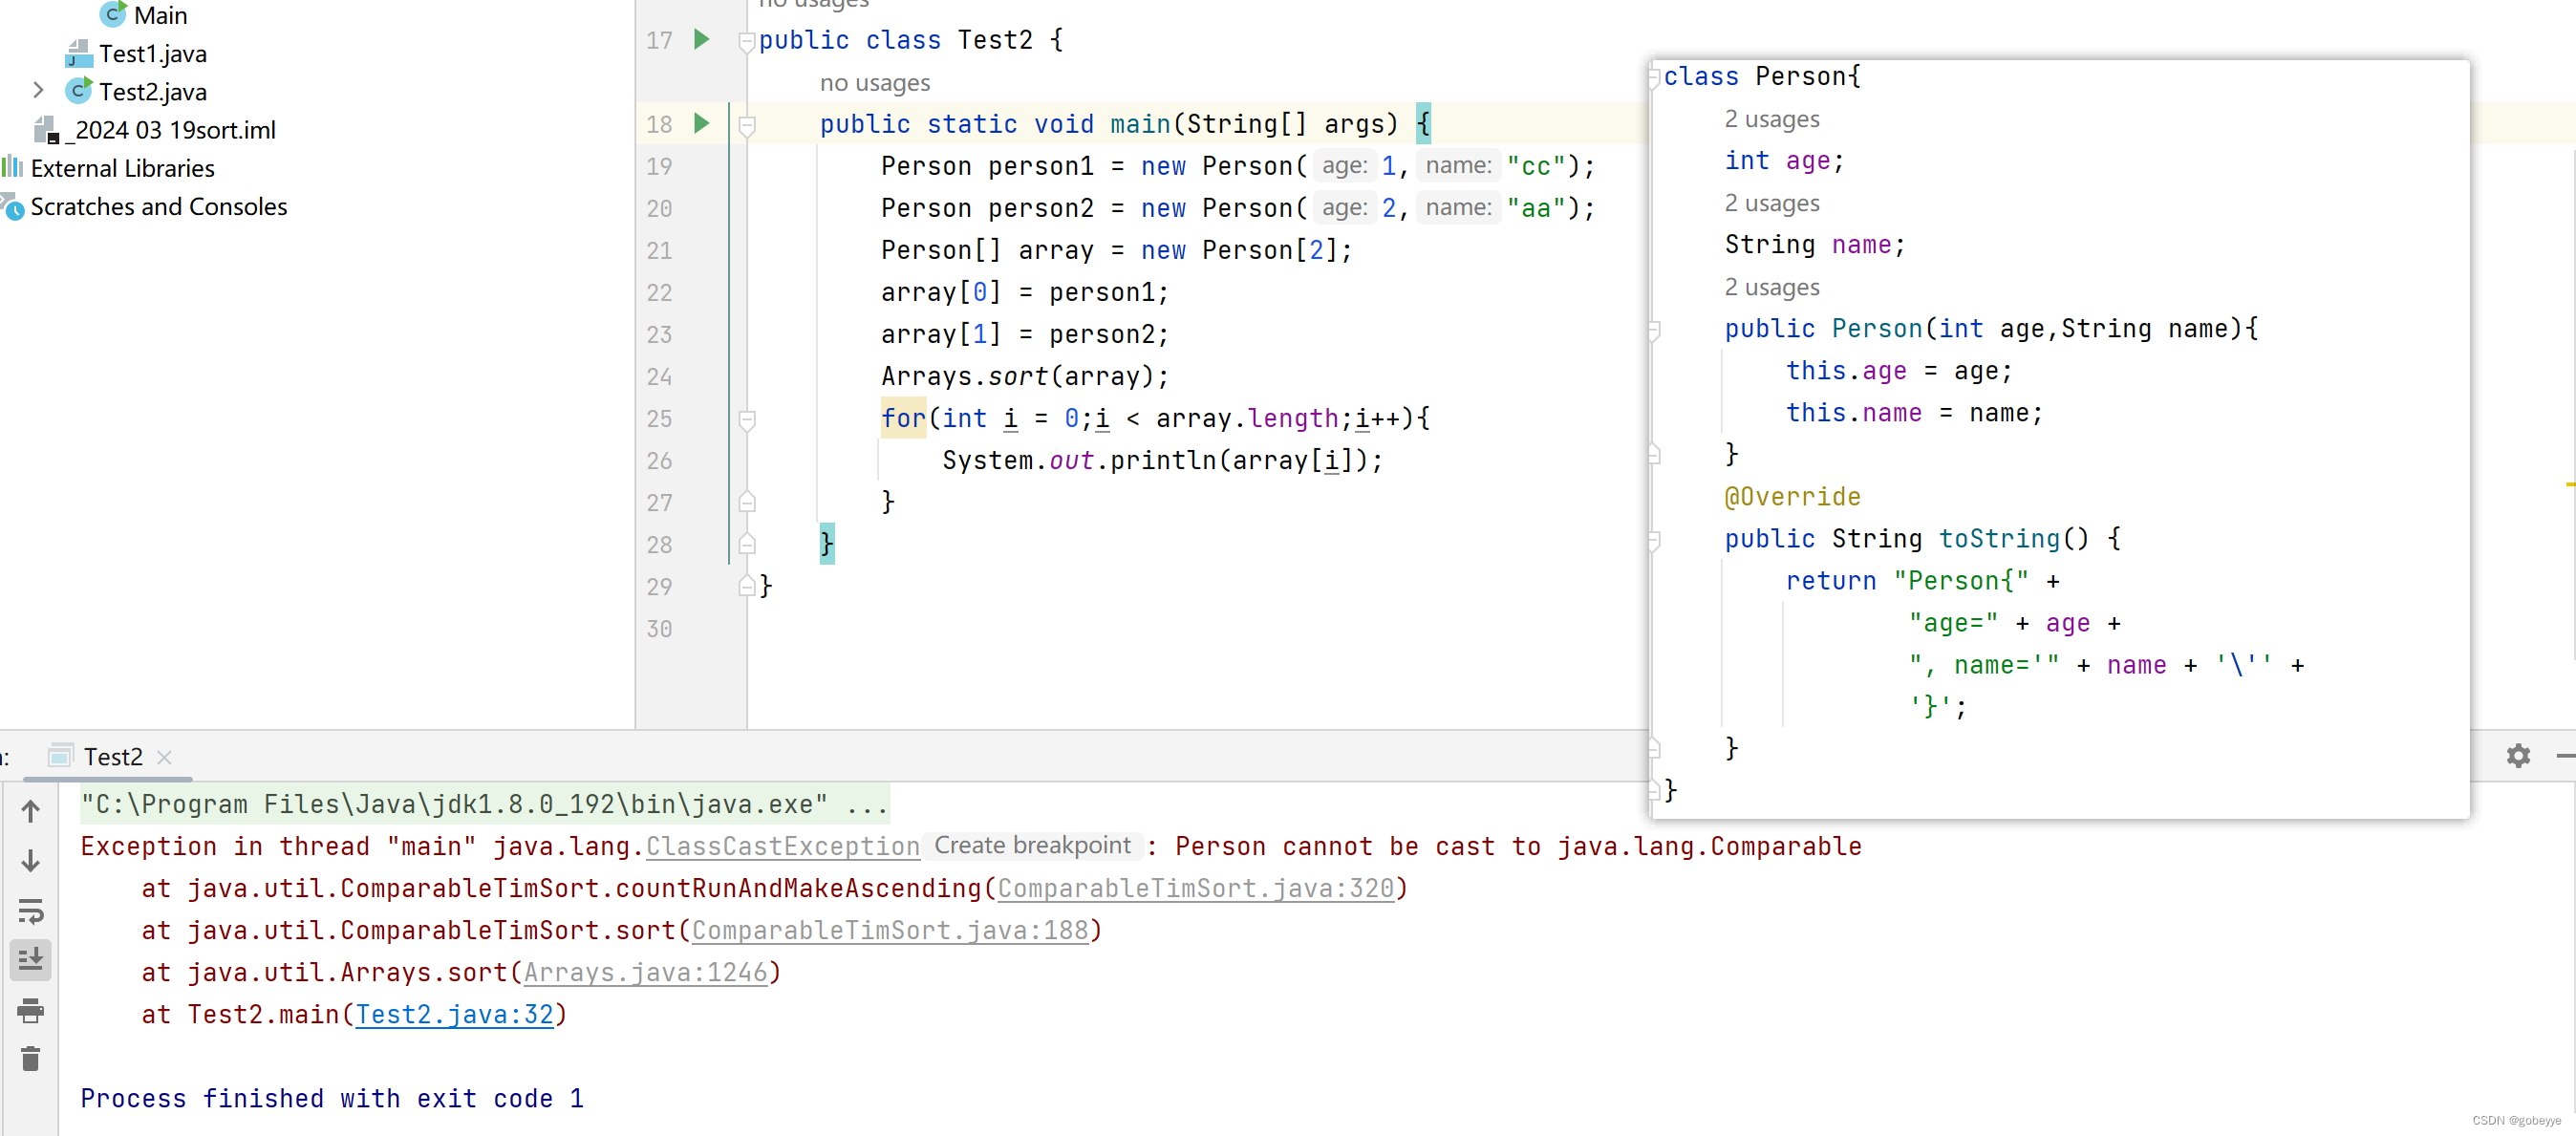Select External Libraries node

coord(122,168)
